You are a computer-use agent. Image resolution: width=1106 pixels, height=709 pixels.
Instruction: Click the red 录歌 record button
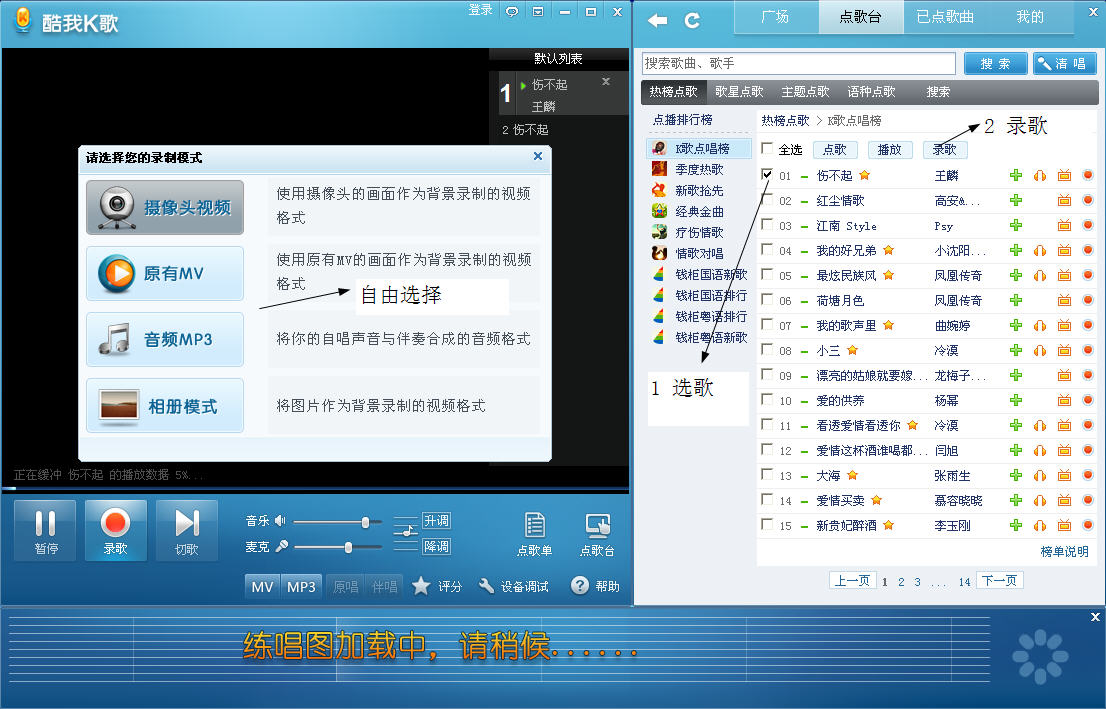point(115,530)
